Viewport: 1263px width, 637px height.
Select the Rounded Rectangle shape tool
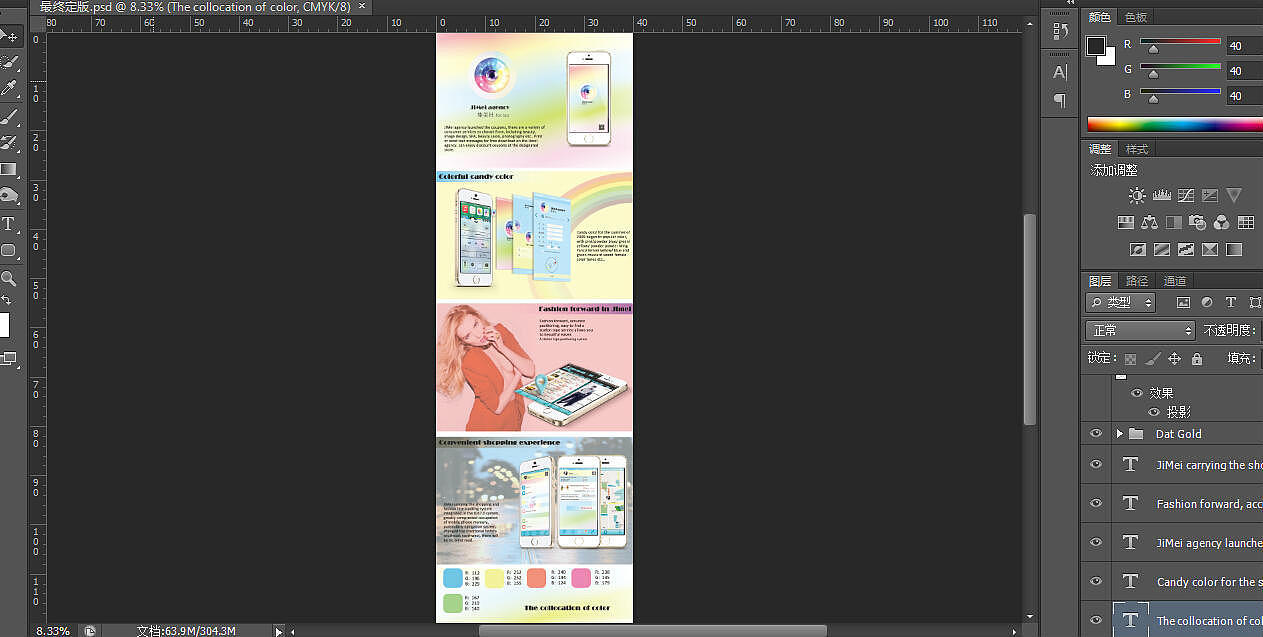[x=8, y=250]
